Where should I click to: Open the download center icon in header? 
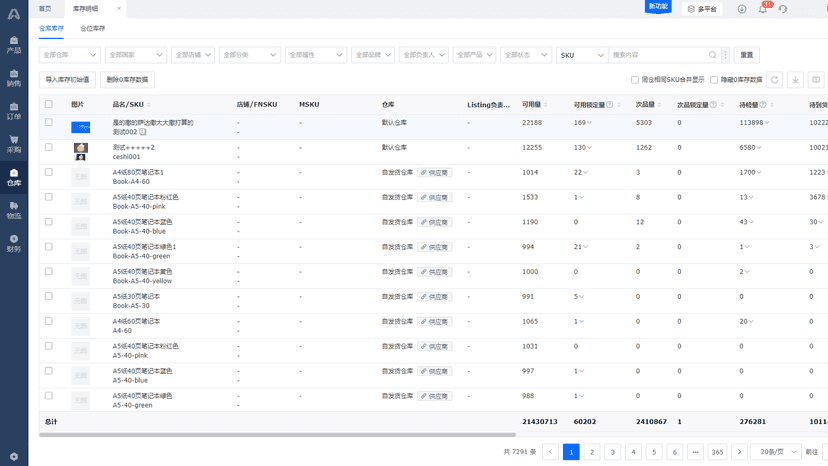pyautogui.click(x=742, y=9)
